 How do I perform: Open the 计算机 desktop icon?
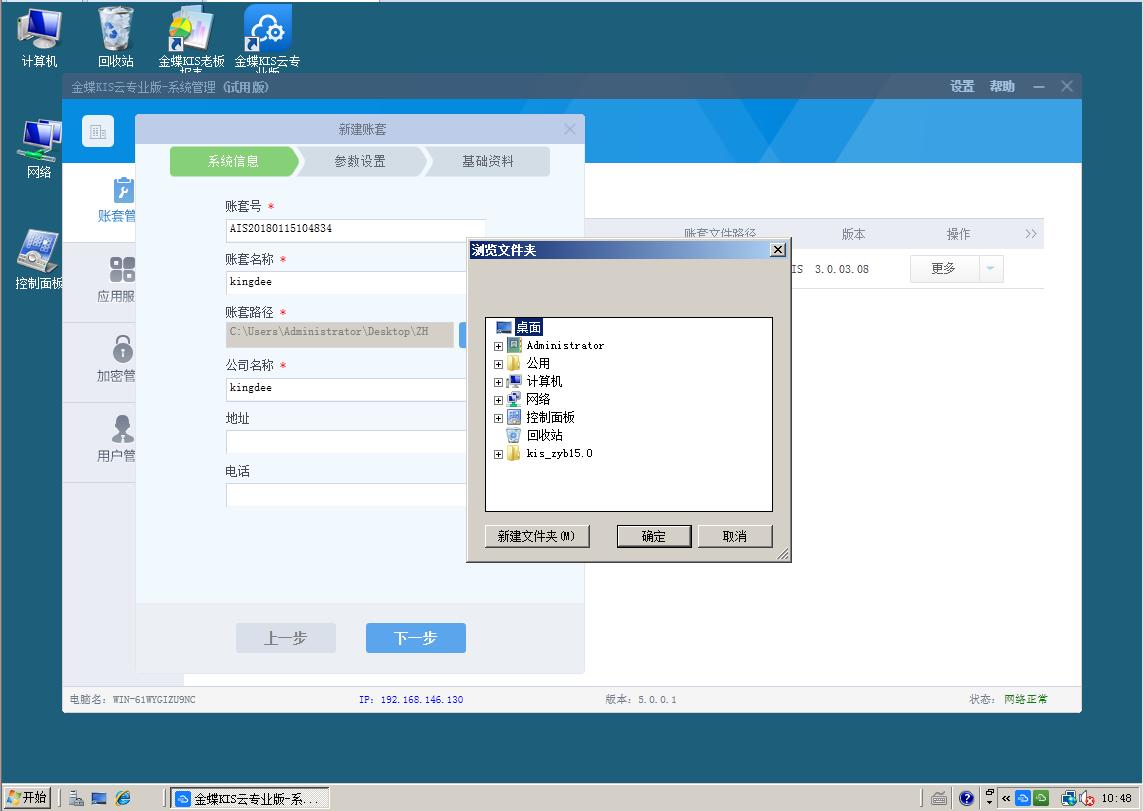click(39, 36)
